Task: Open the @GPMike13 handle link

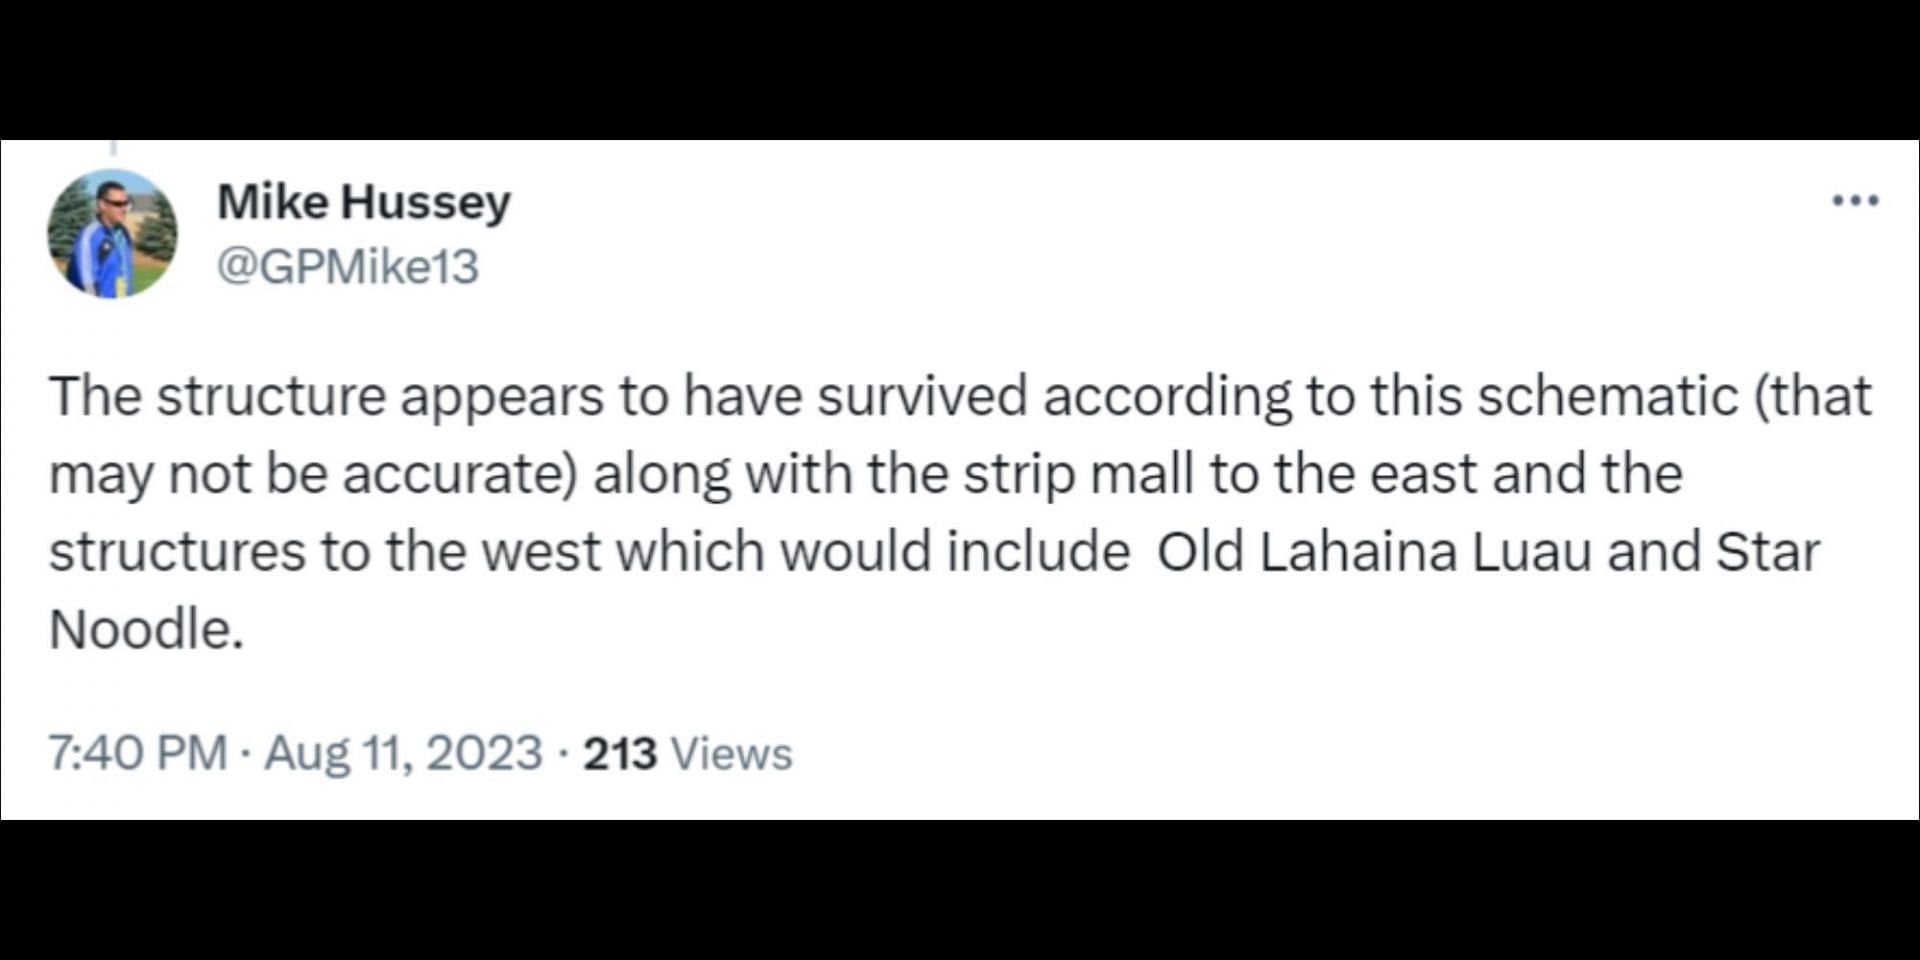Action: pyautogui.click(x=348, y=267)
